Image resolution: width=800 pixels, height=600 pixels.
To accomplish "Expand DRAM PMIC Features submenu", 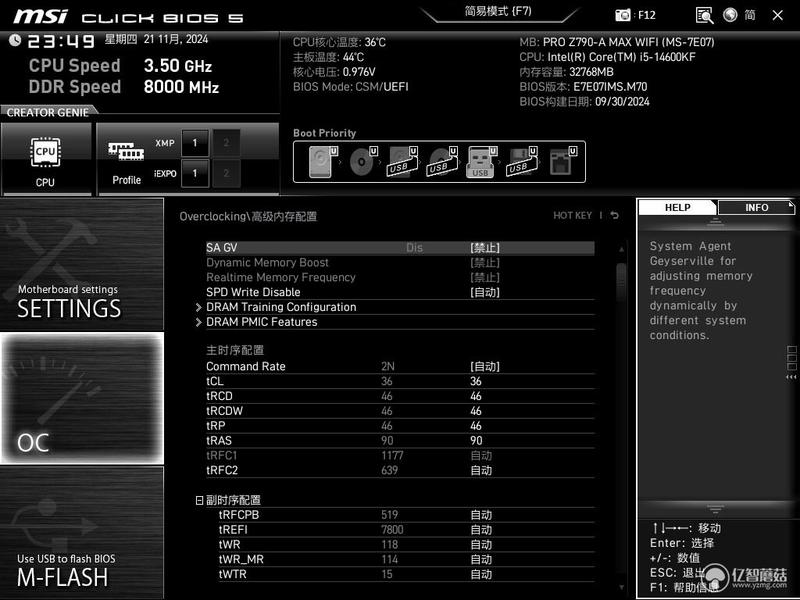I will pos(262,322).
